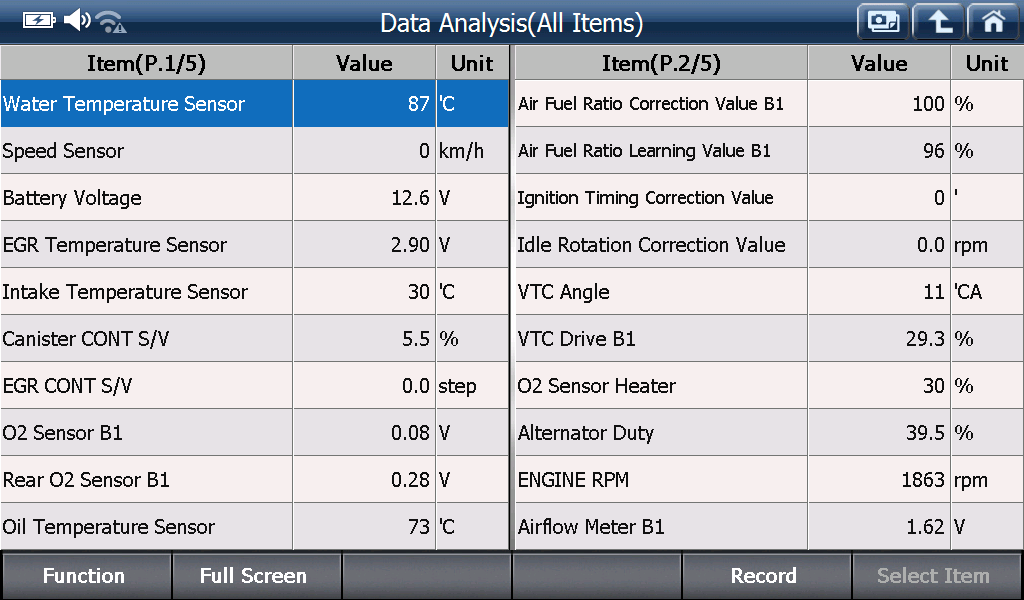
Task: Click the speaker volume icon
Action: click(77, 20)
